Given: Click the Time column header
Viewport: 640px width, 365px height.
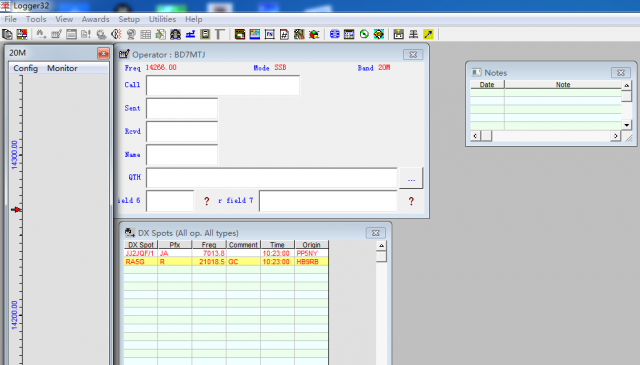Looking at the screenshot, I should (x=277, y=245).
